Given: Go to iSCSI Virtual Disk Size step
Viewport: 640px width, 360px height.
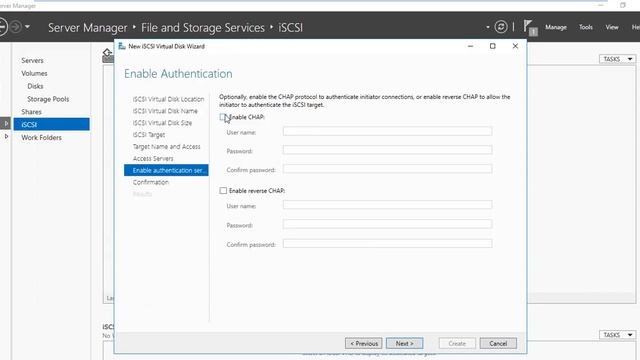Looking at the screenshot, I should (x=162, y=123).
